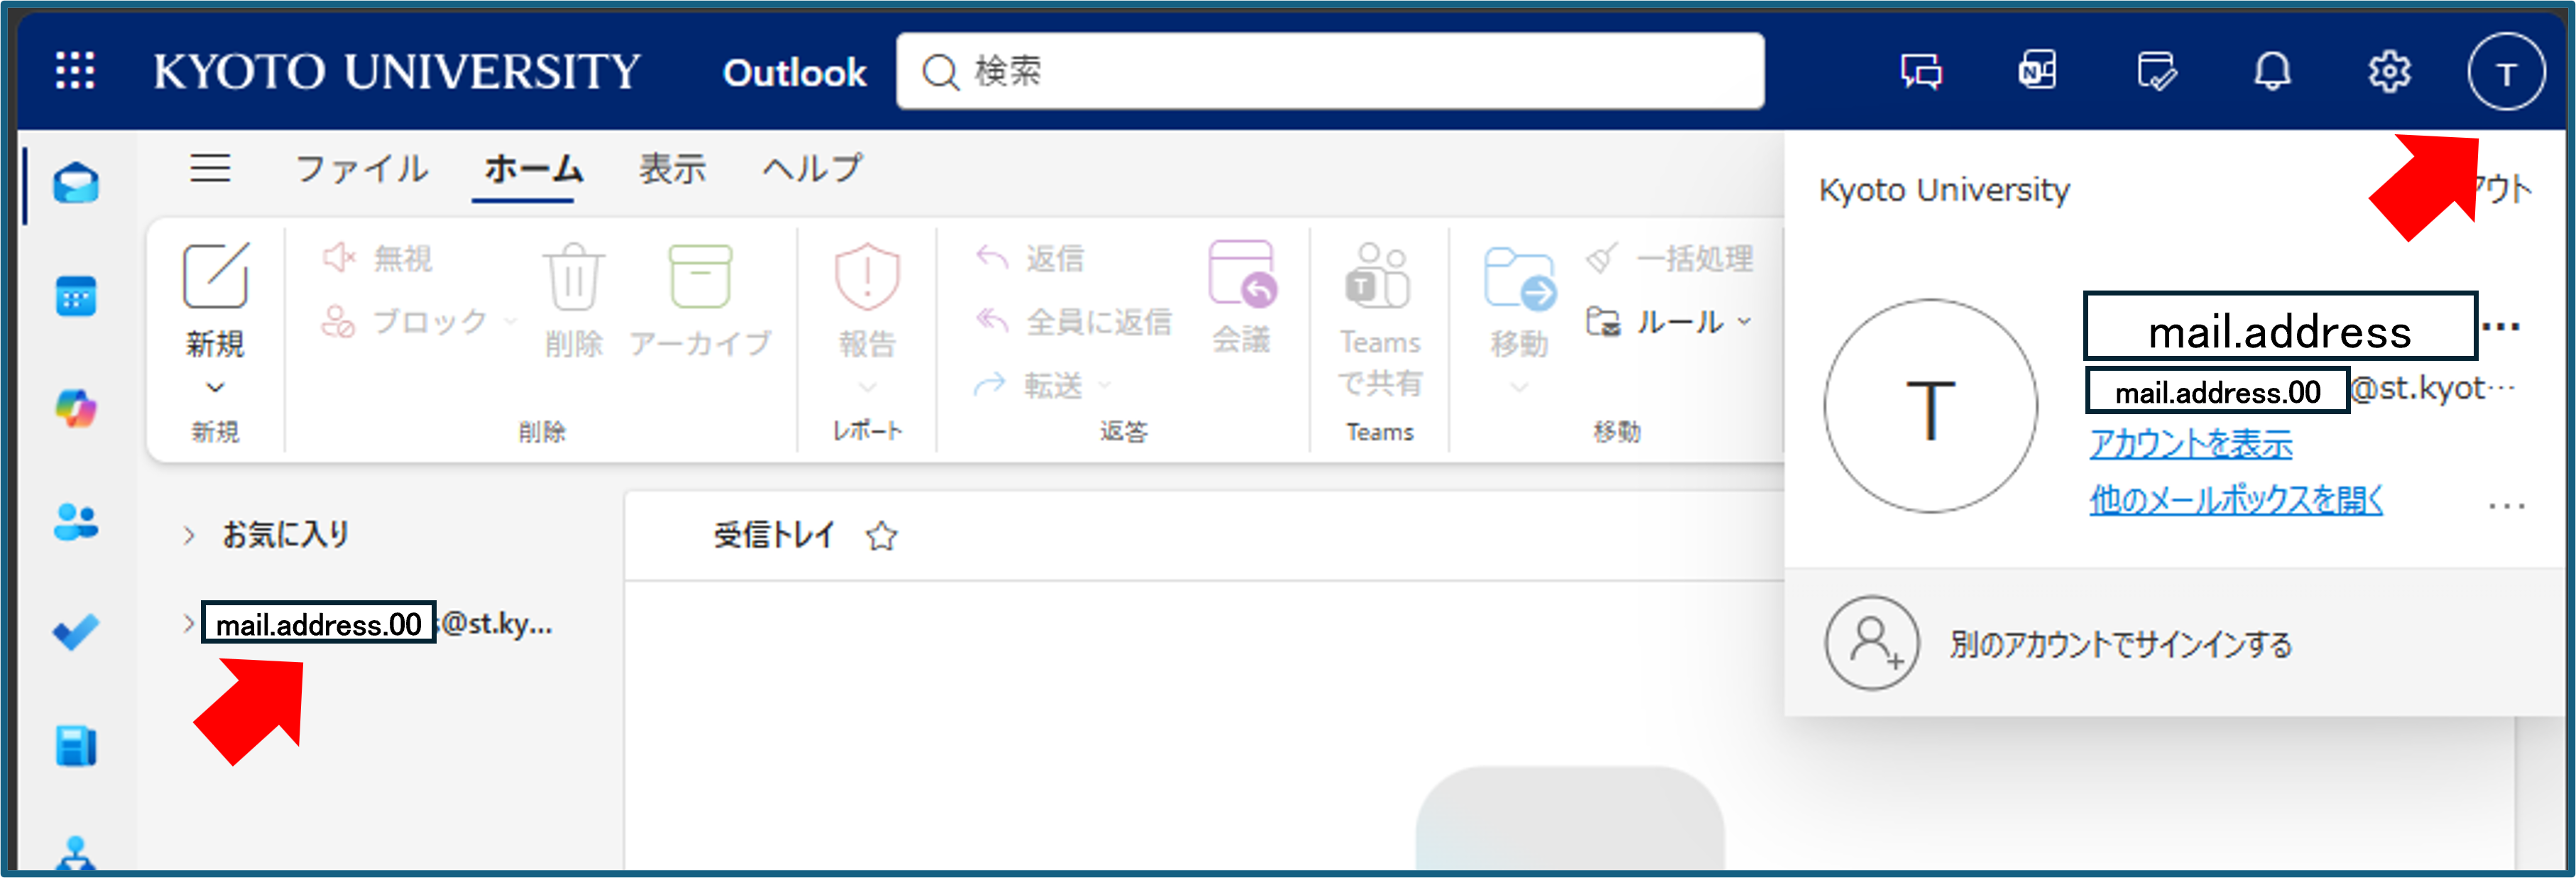Viewport: 2576px width, 878px height.
Task: Open To Do checkmark app
Action: (x=76, y=633)
